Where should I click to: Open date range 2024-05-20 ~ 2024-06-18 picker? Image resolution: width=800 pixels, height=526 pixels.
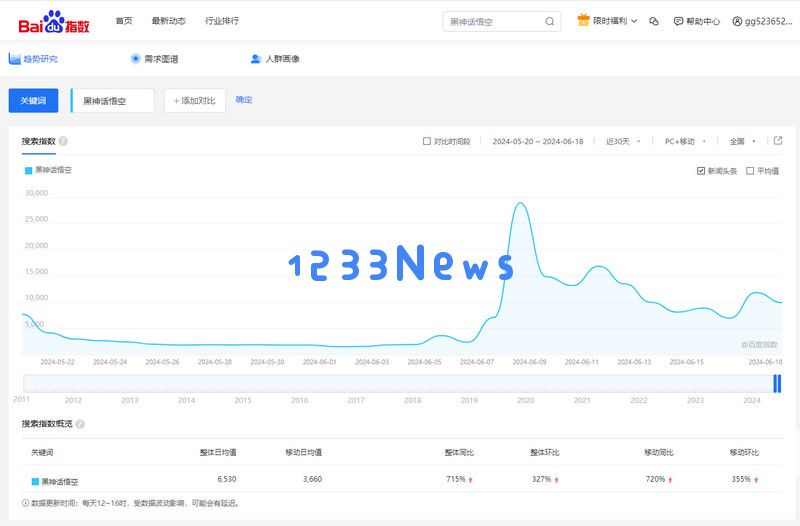point(538,141)
